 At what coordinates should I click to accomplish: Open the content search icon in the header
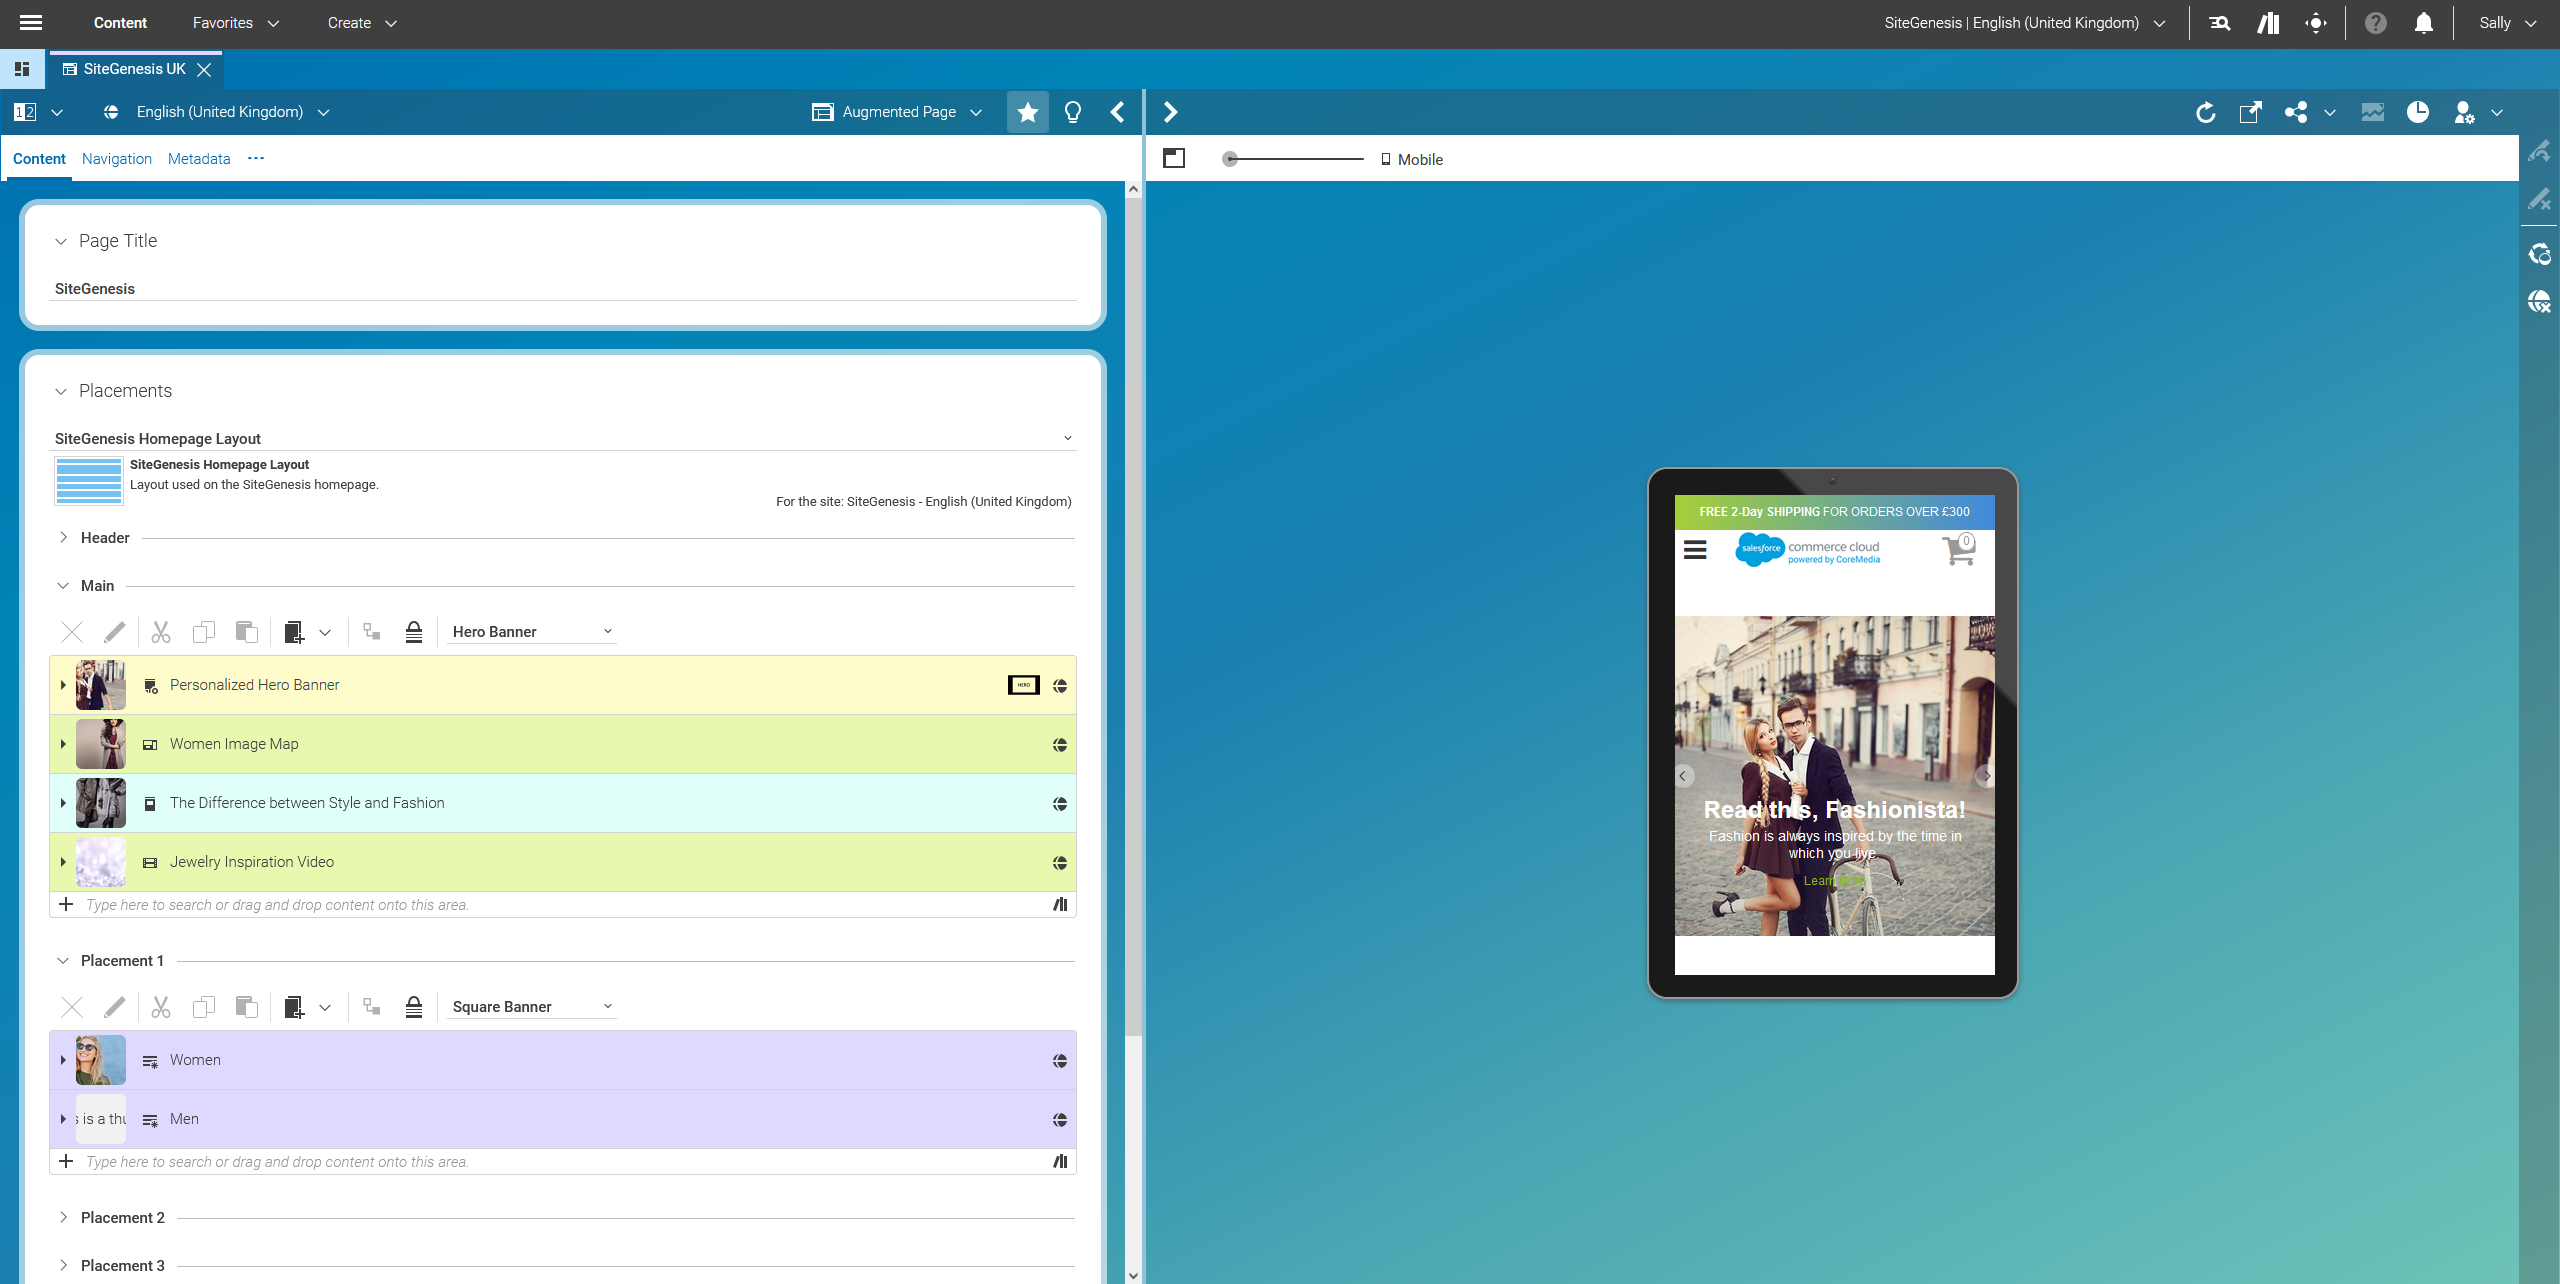[2220, 22]
